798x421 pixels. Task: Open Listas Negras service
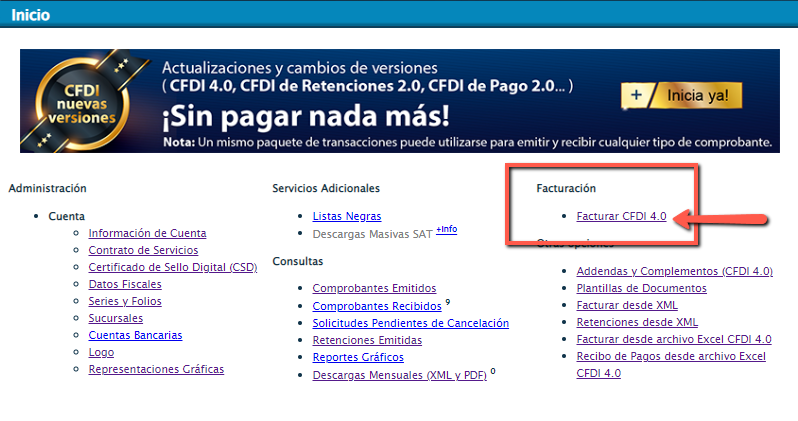tap(347, 216)
